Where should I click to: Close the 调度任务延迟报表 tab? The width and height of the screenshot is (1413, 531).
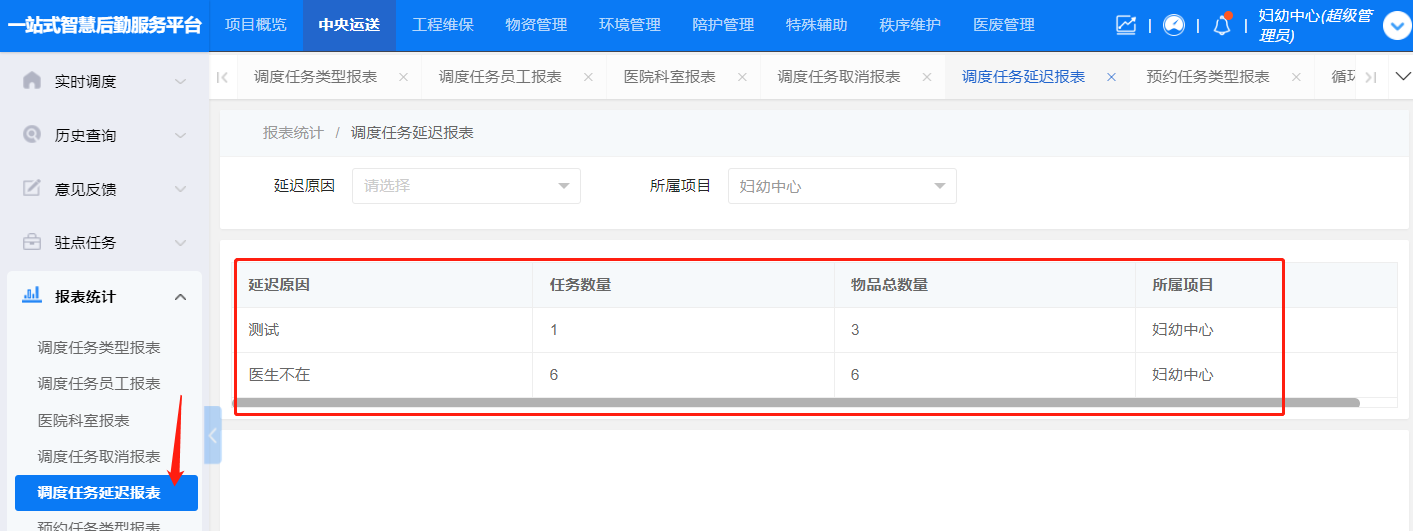[x=1111, y=77]
